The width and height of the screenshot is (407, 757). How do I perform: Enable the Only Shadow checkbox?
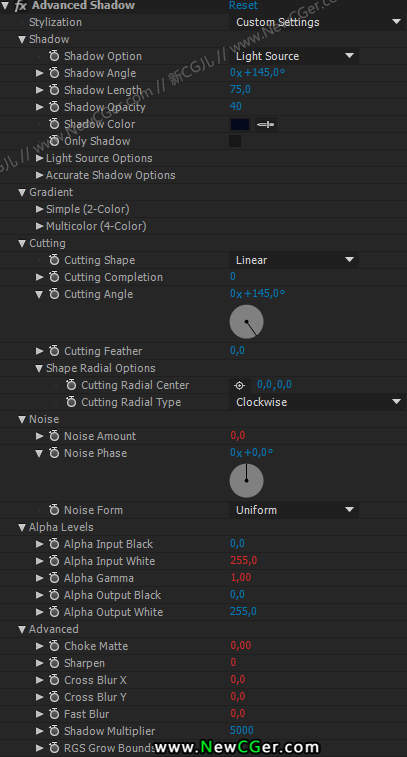[x=235, y=141]
